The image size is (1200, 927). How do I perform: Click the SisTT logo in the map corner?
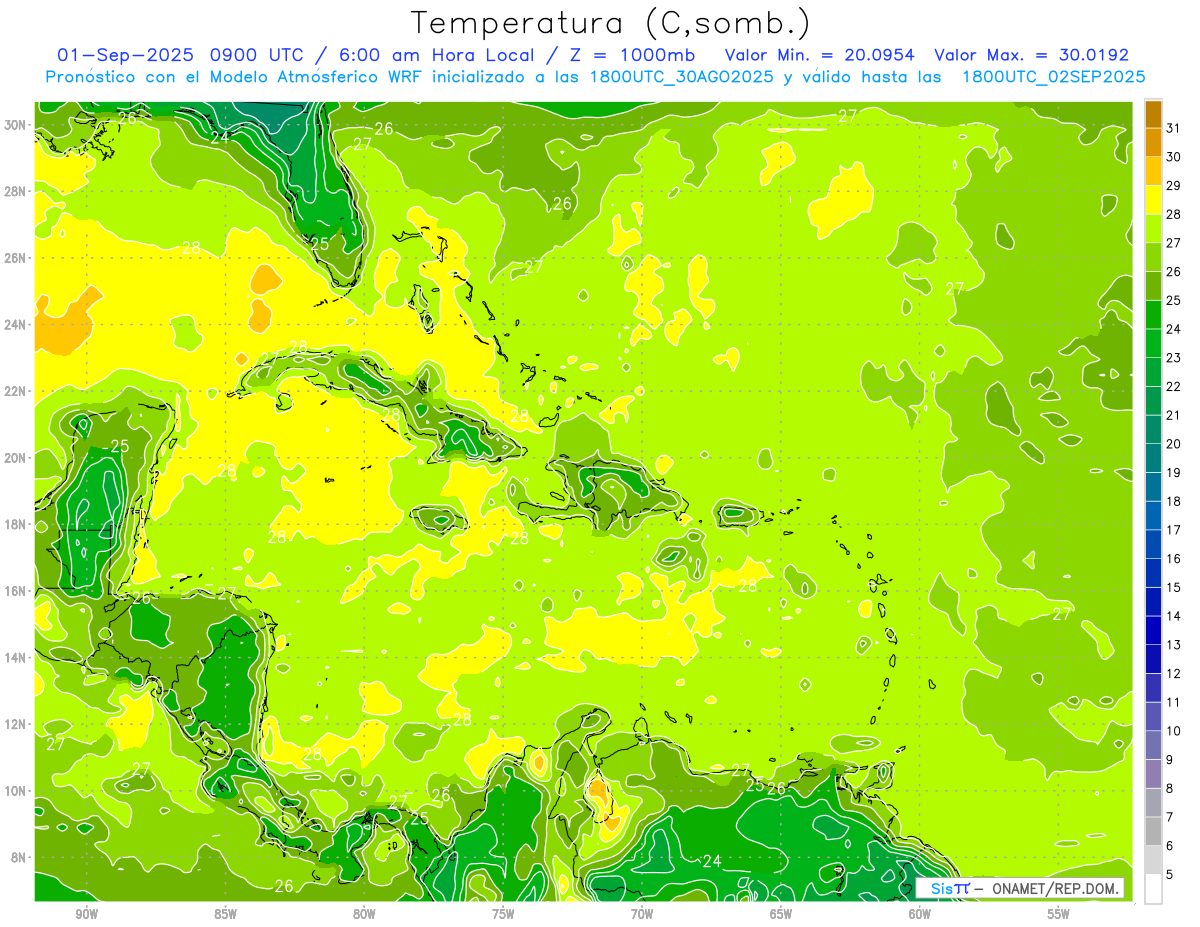coord(949,888)
